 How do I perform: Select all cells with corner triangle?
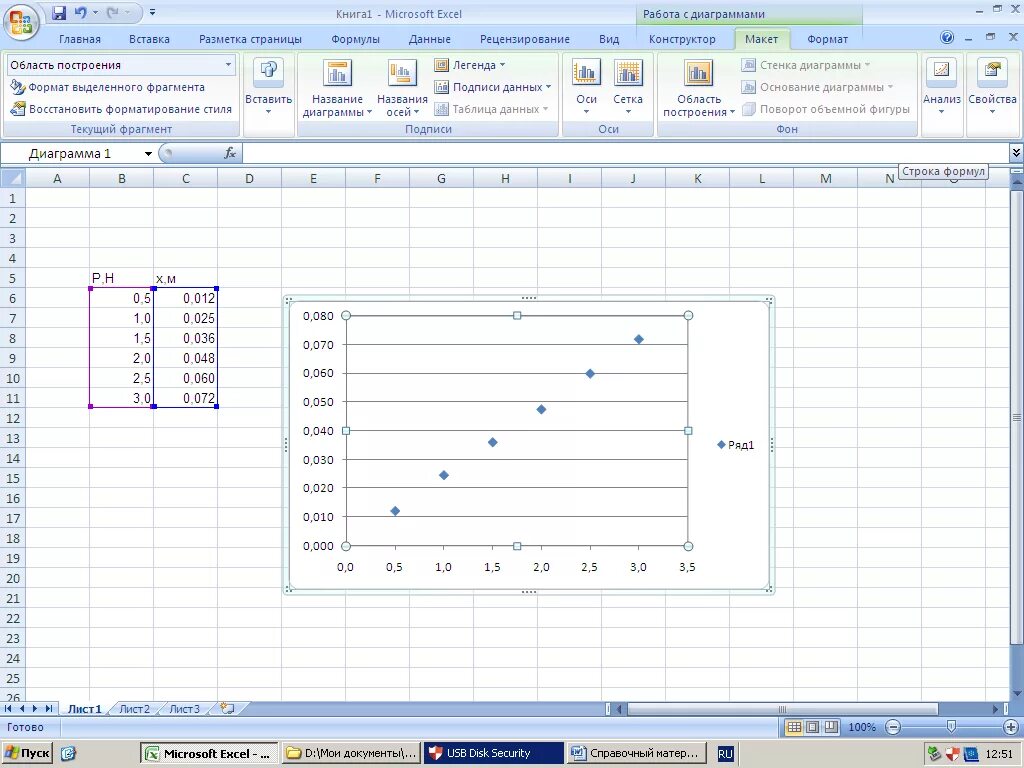tap(12, 178)
